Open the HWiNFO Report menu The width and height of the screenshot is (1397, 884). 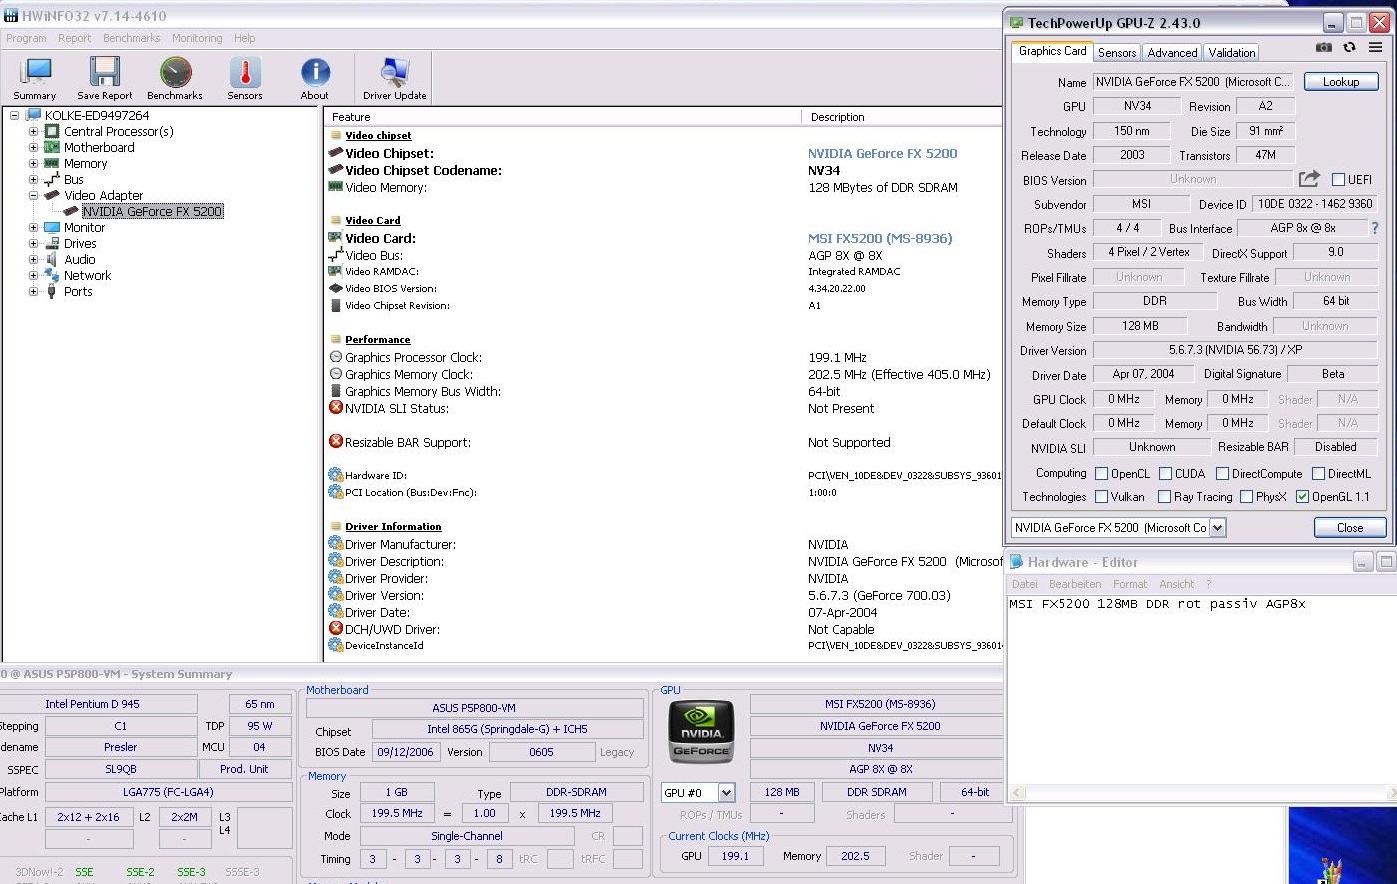(x=74, y=38)
